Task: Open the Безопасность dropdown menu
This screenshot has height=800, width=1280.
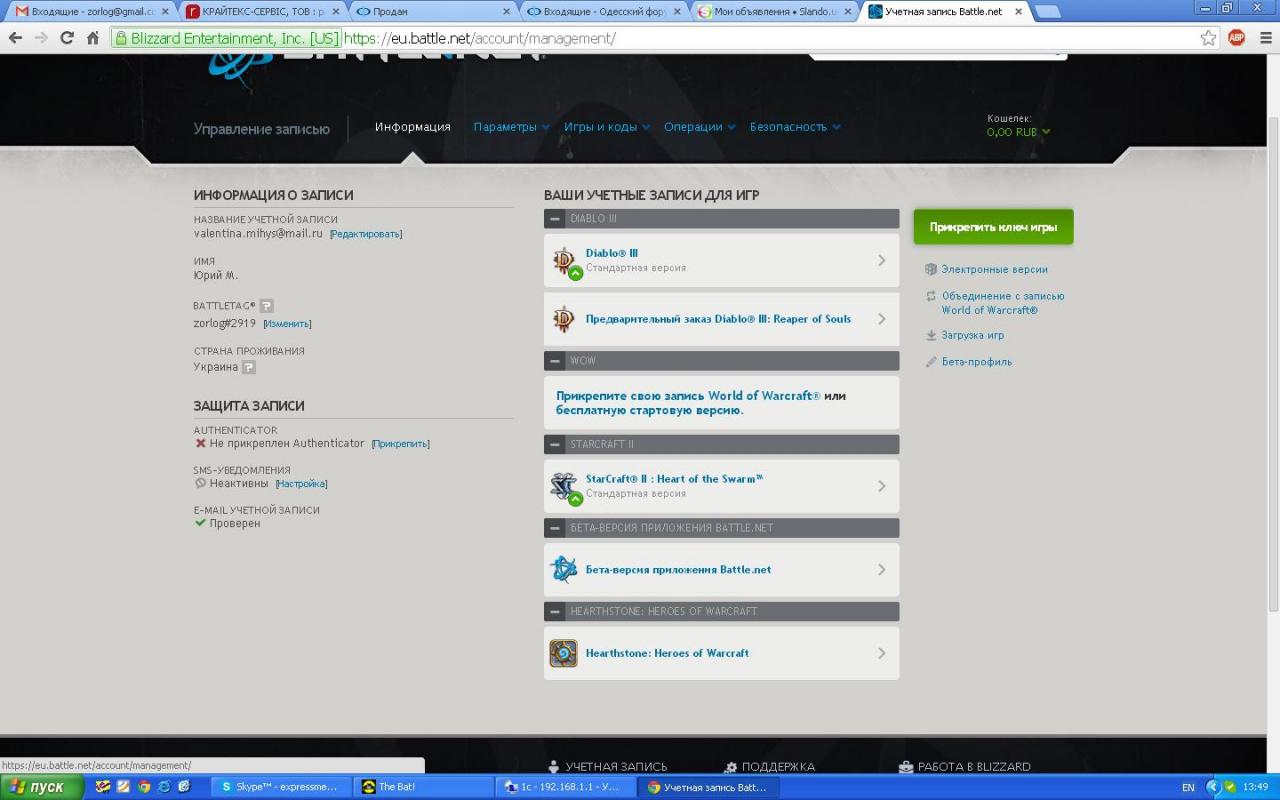Action: (x=795, y=127)
